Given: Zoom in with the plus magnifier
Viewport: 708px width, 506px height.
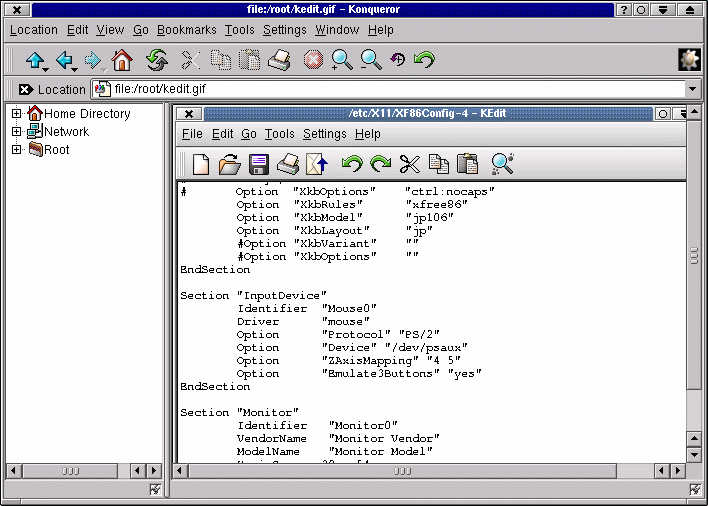Looking at the screenshot, I should pyautogui.click(x=342, y=60).
